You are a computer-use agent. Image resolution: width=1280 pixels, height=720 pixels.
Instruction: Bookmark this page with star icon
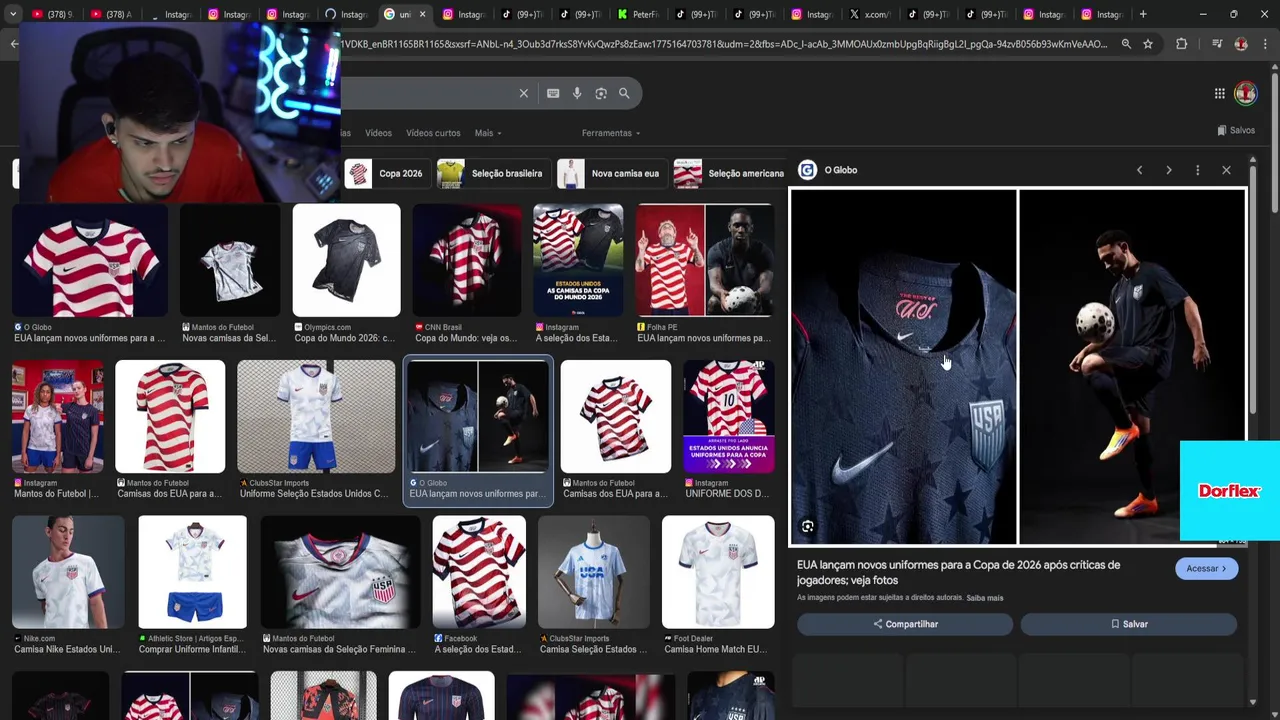tap(1148, 44)
